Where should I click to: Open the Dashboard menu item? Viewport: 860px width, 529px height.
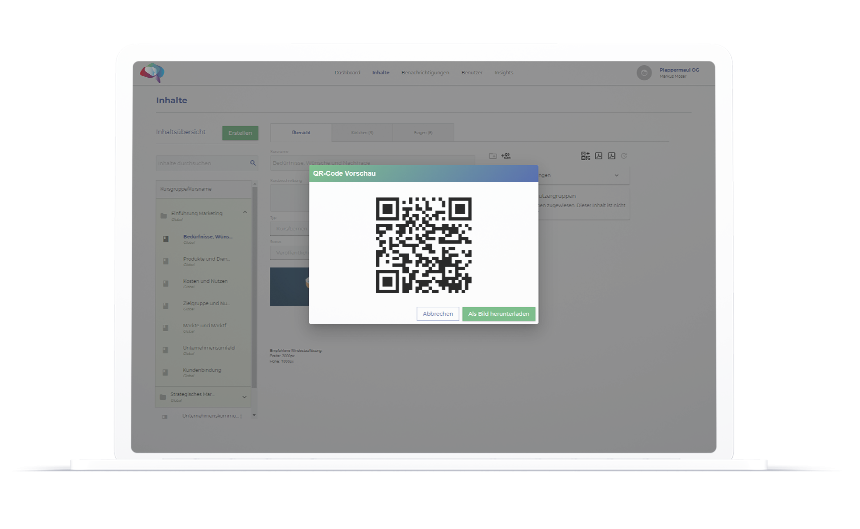point(347,72)
